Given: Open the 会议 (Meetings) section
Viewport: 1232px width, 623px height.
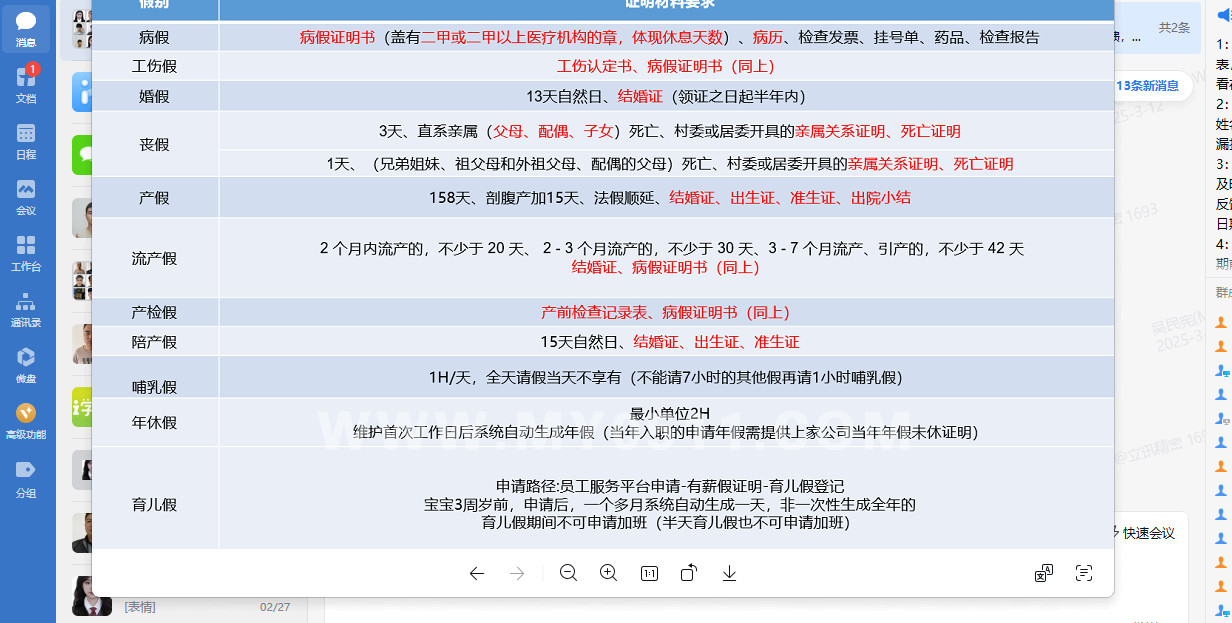Looking at the screenshot, I should pyautogui.click(x=26, y=196).
